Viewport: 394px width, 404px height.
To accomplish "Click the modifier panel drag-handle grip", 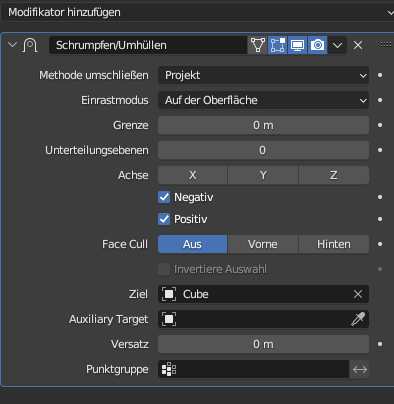I will [x=386, y=45].
